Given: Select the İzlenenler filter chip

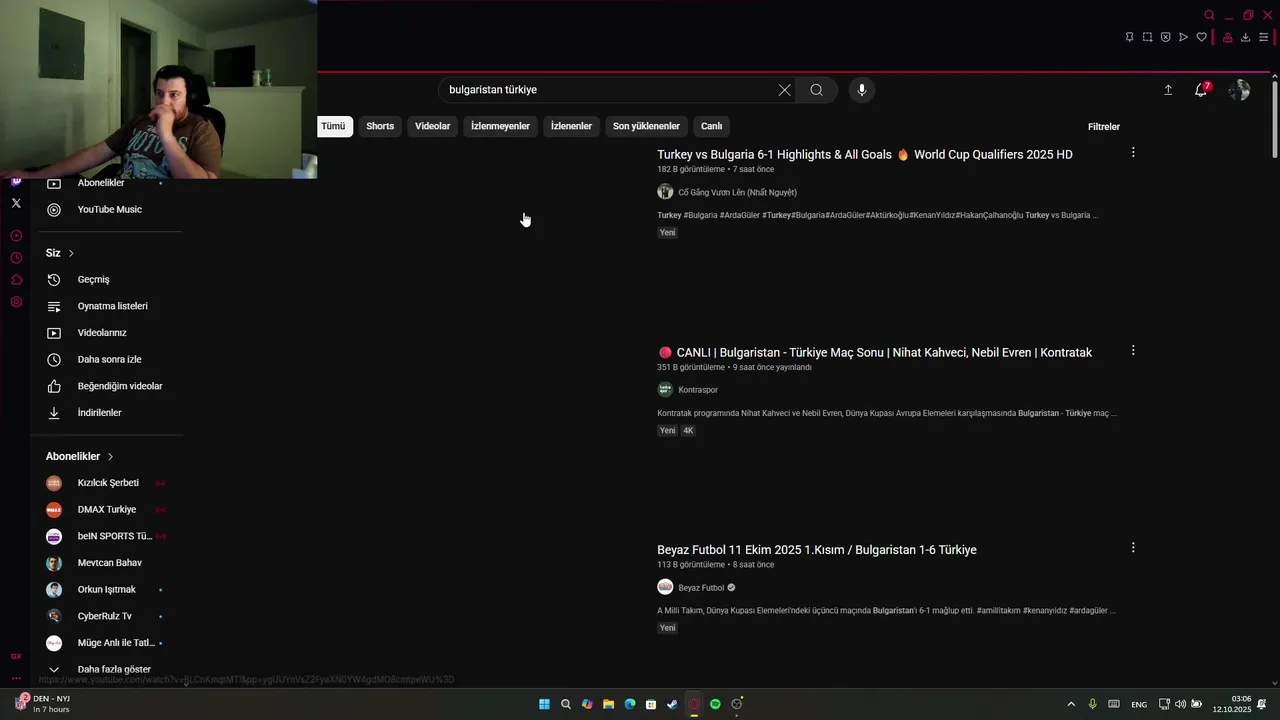Looking at the screenshot, I should (571, 126).
